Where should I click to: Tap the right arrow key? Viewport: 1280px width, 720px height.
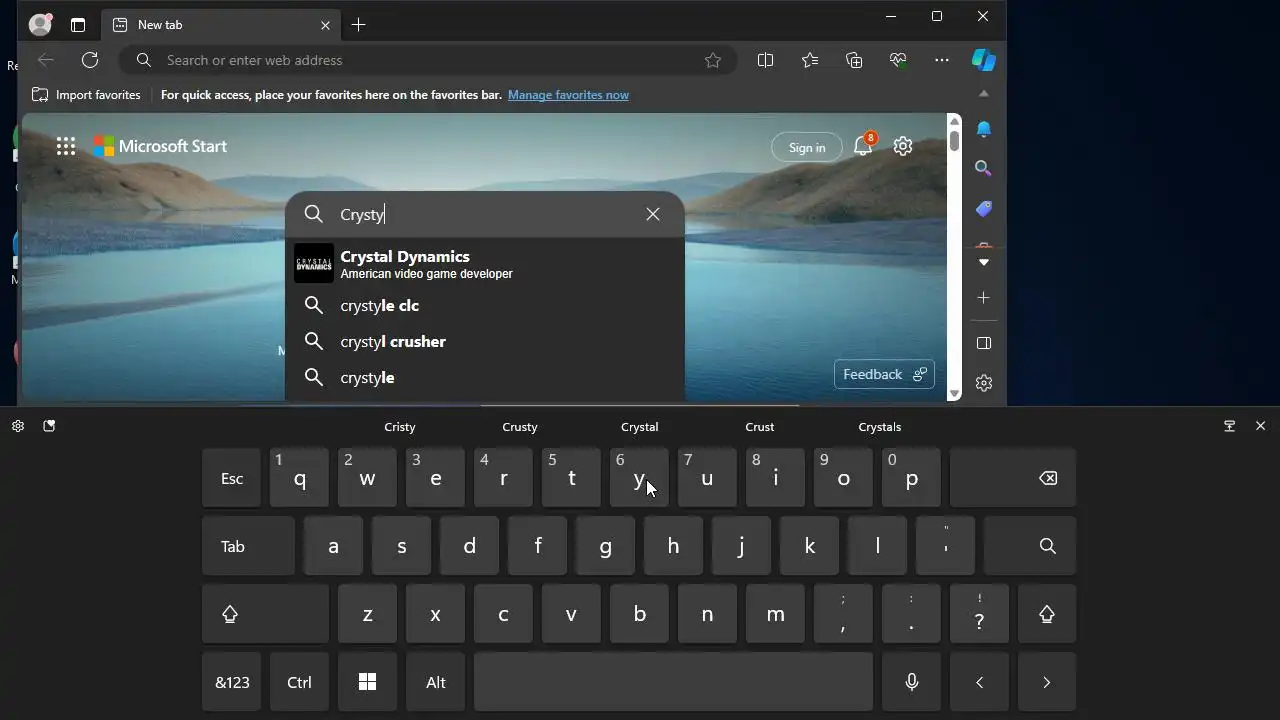(x=1047, y=682)
